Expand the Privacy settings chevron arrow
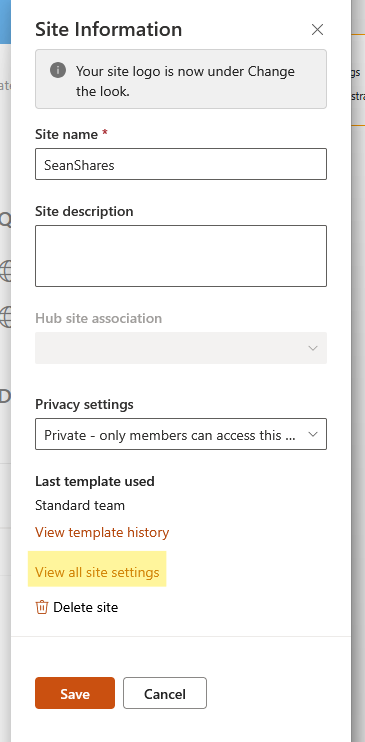365x742 pixels. [312, 434]
